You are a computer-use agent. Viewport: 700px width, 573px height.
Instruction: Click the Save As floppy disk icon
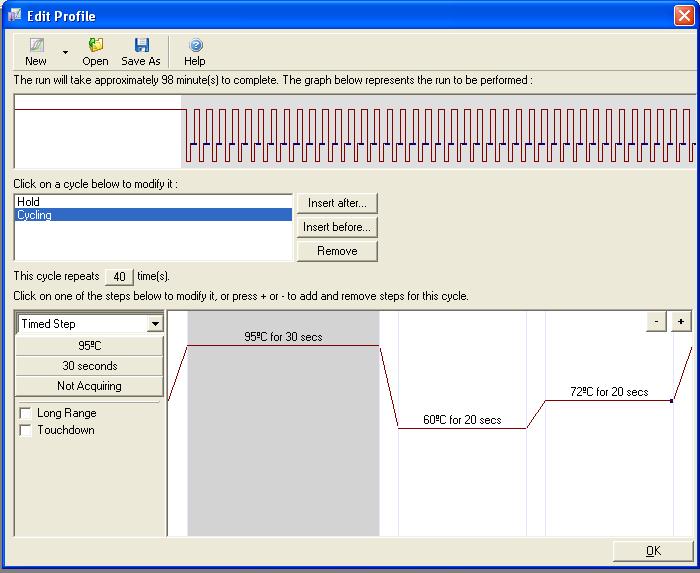pyautogui.click(x=142, y=45)
